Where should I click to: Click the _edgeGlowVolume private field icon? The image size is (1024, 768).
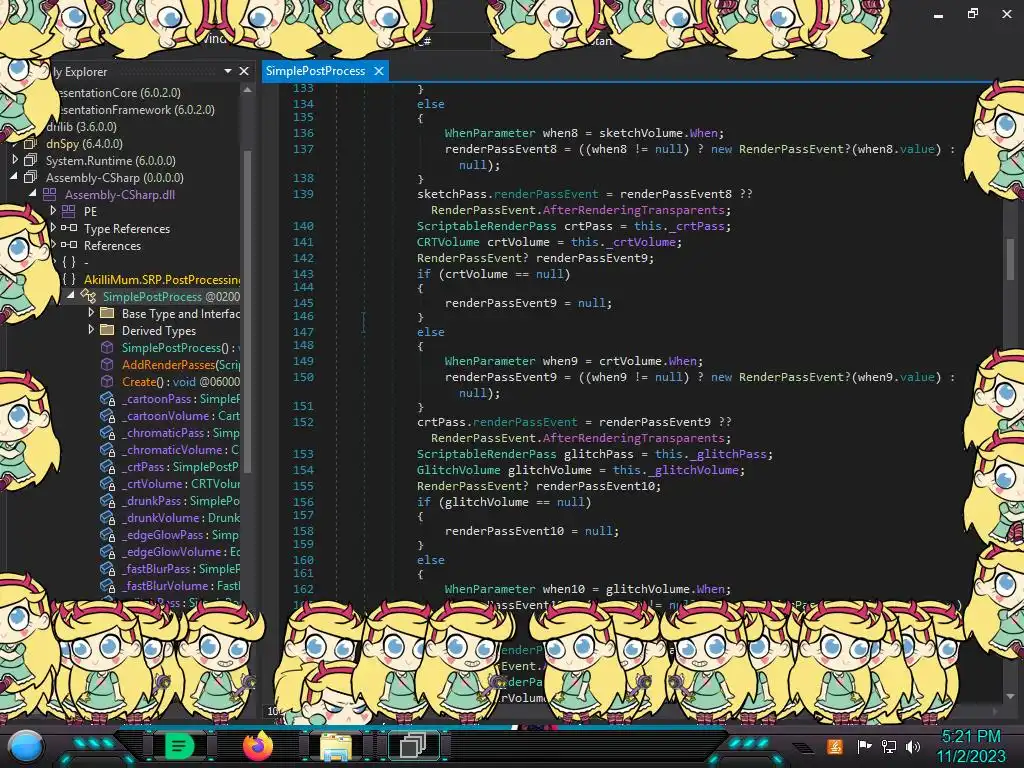click(x=107, y=552)
